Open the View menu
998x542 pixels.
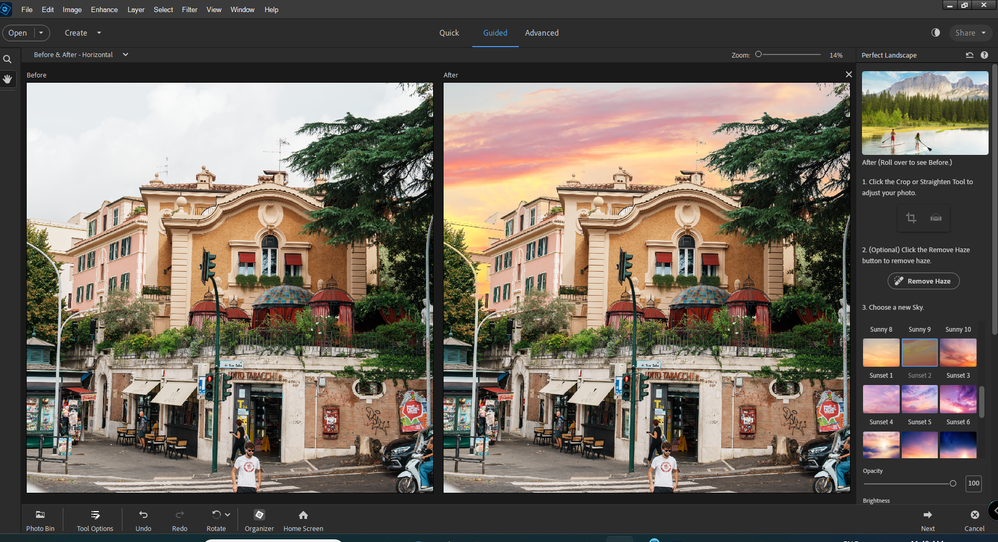click(214, 10)
